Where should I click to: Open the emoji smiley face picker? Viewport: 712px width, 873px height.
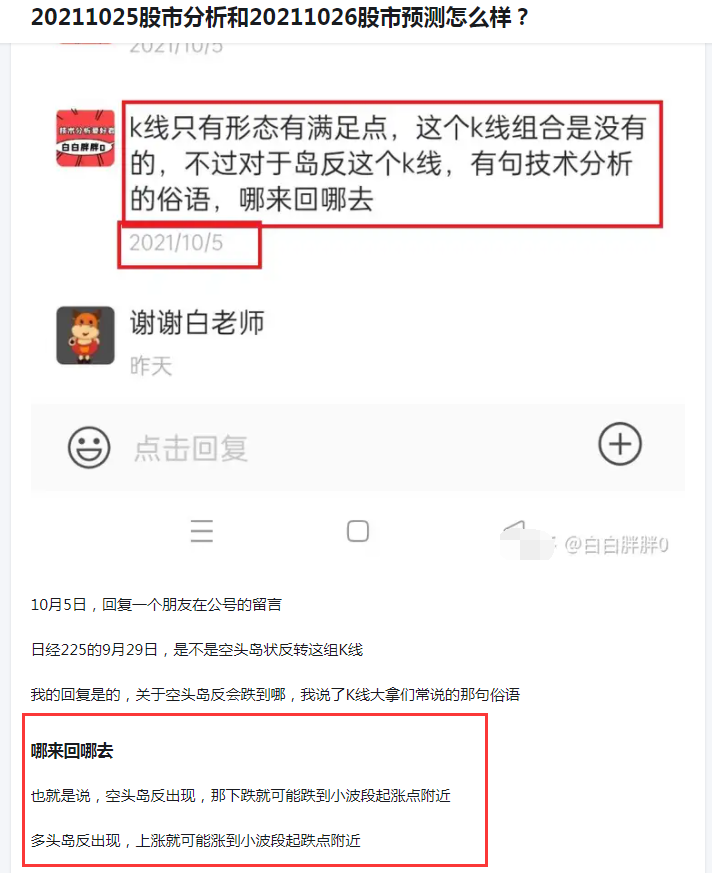(x=89, y=448)
